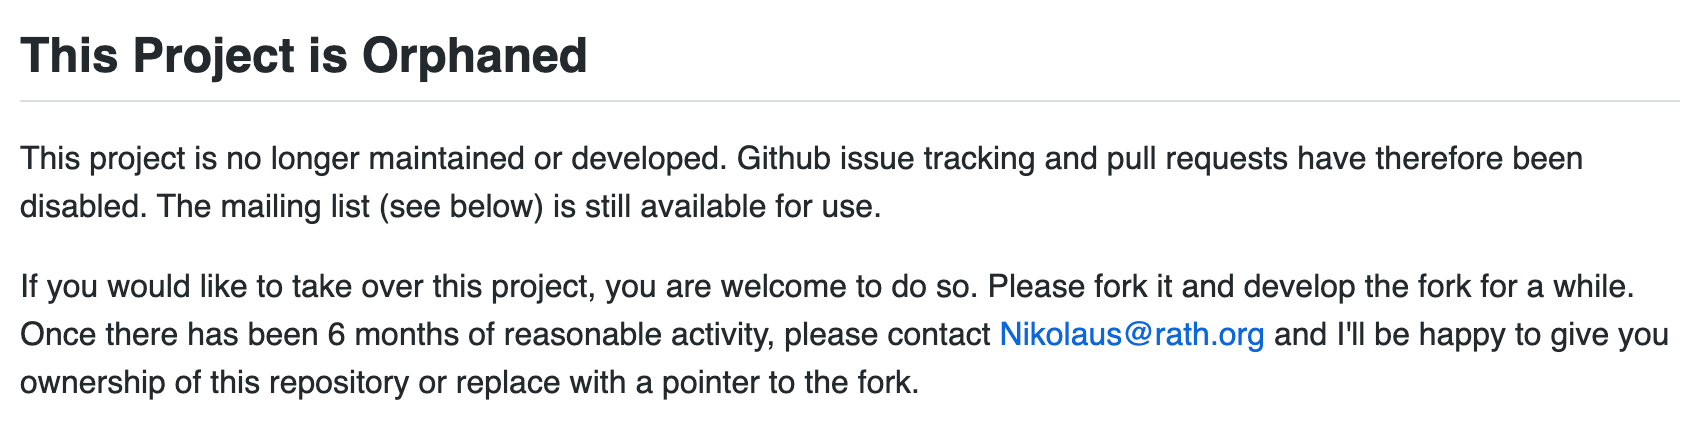
Task: Click the text 'mailing list' in the first paragraph
Action: point(290,207)
